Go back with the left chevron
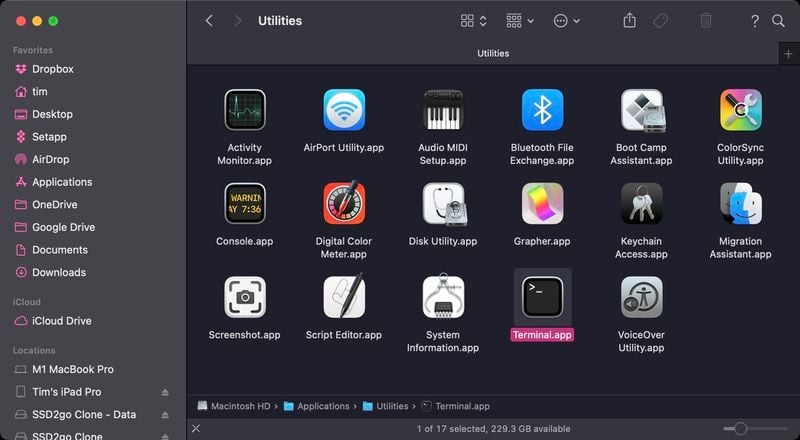 coord(209,21)
